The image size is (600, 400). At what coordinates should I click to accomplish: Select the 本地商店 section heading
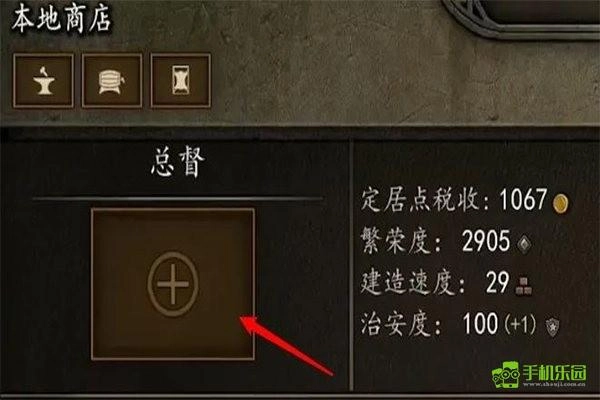coord(61,19)
